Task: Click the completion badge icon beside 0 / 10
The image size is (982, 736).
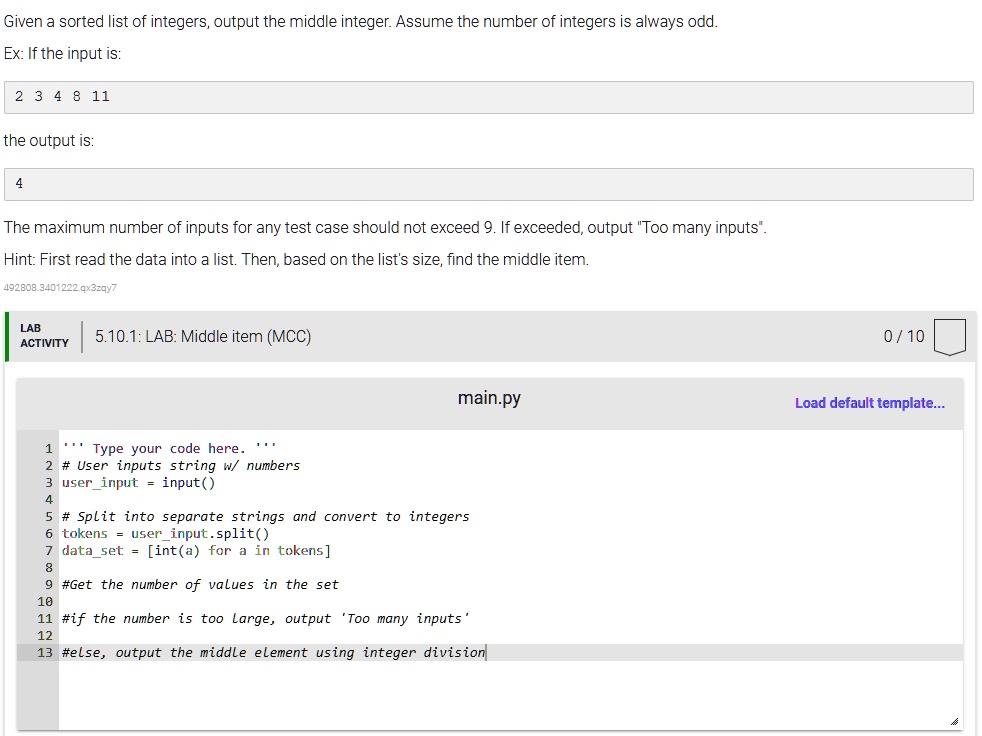Action: [949, 337]
